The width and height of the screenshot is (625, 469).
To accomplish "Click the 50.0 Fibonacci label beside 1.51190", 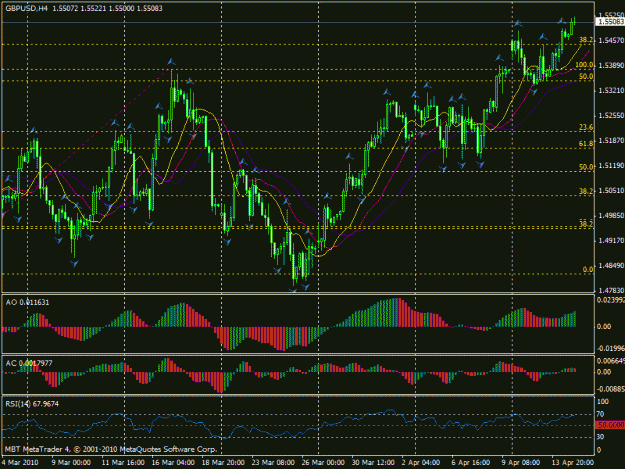I will (x=586, y=167).
